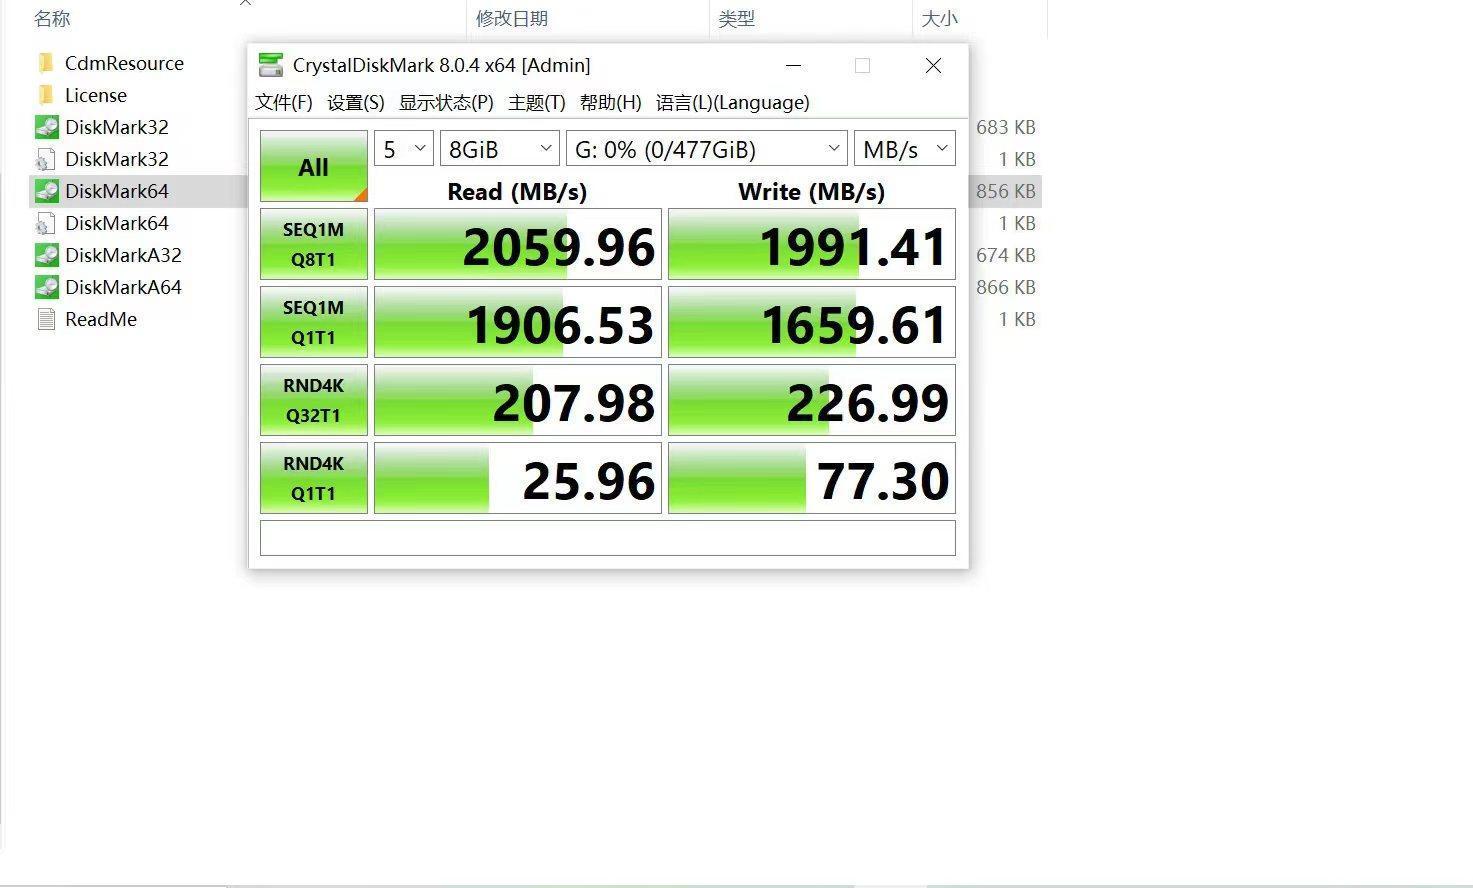Click the CrystalDiskMark title bar icon

270,65
